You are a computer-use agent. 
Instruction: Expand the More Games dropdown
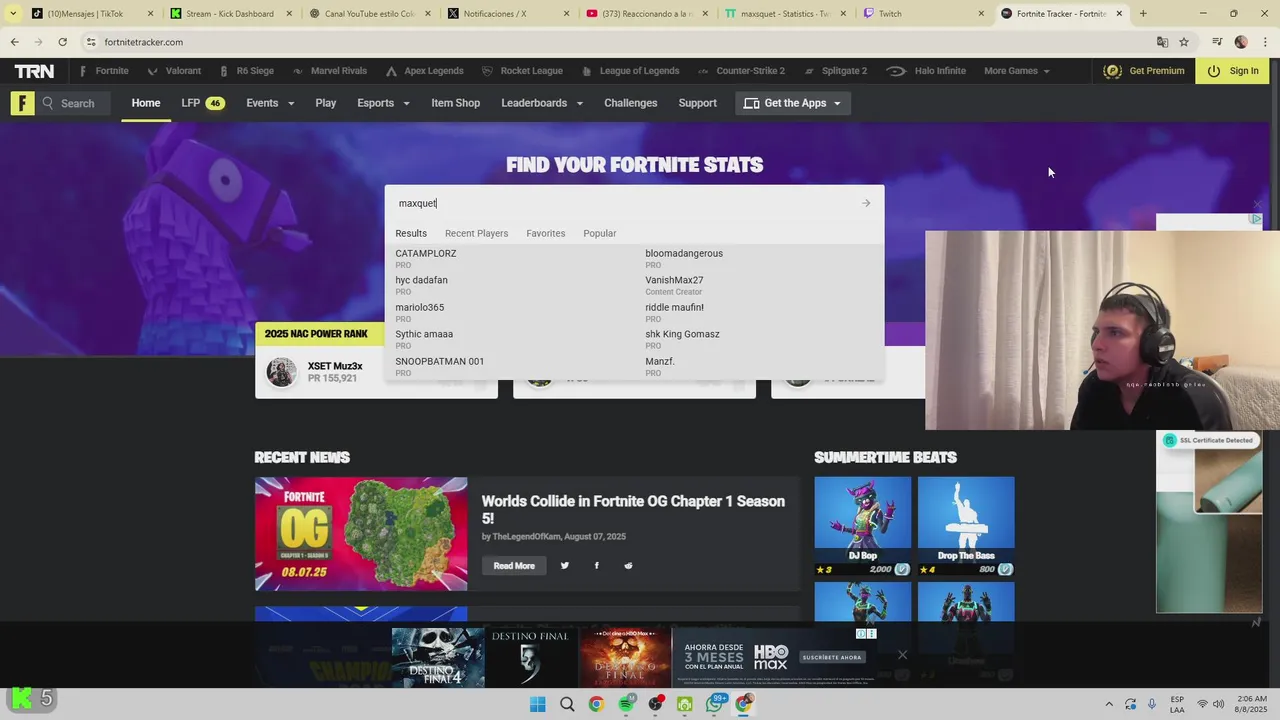1017,71
